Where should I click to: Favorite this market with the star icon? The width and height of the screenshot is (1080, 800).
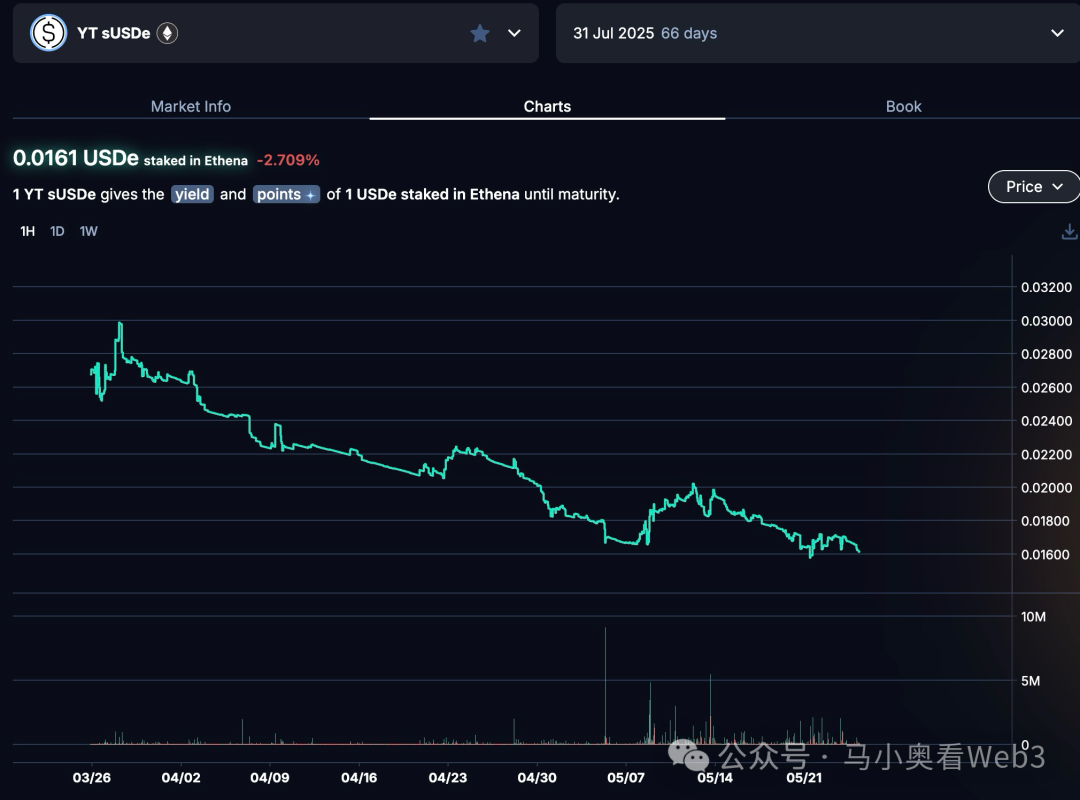point(480,33)
